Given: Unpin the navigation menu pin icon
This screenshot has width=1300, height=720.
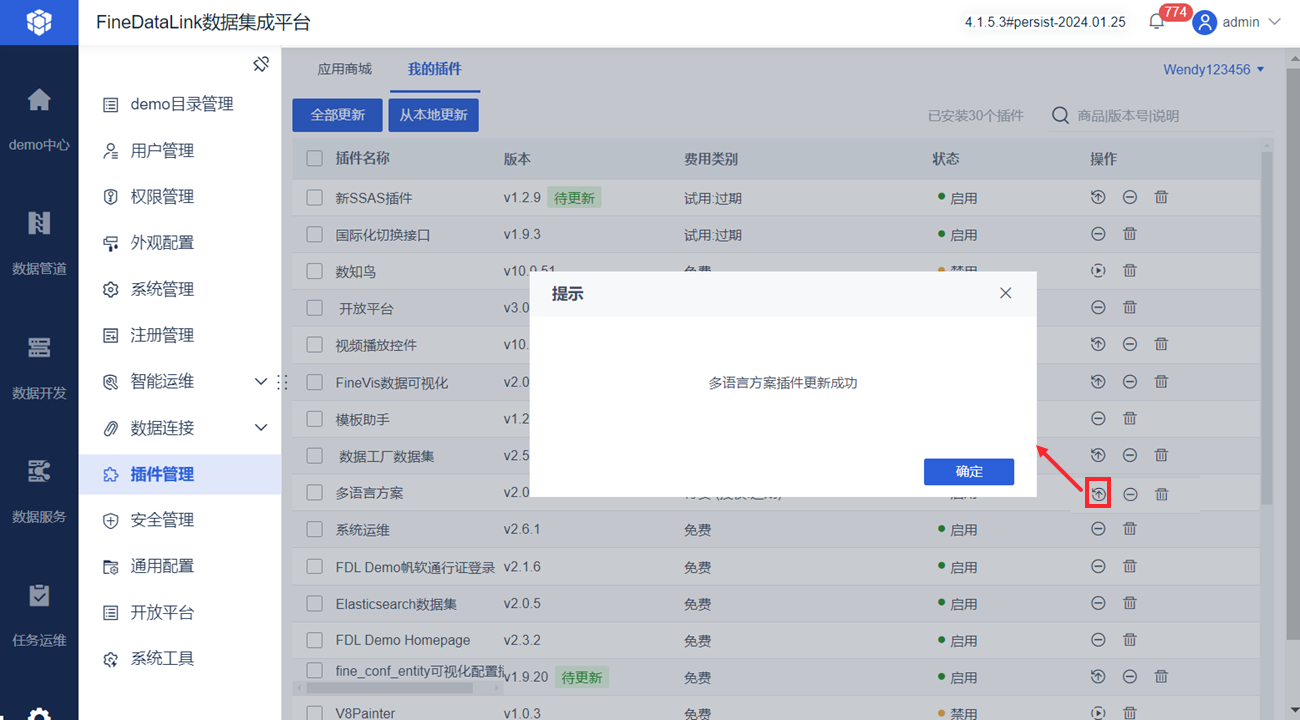Looking at the screenshot, I should pos(261,64).
